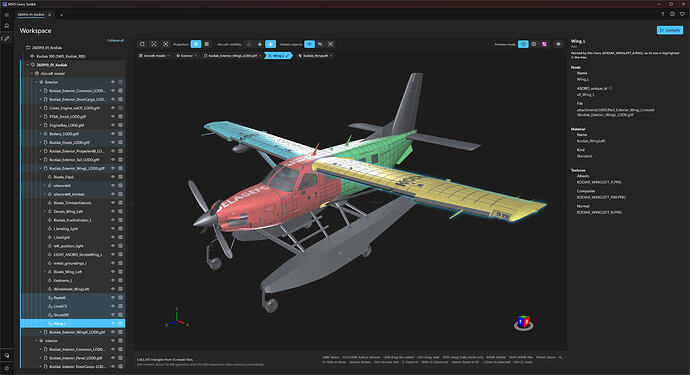Select the highlighted aircraft visibility icon
690x375 pixels.
coord(271,44)
